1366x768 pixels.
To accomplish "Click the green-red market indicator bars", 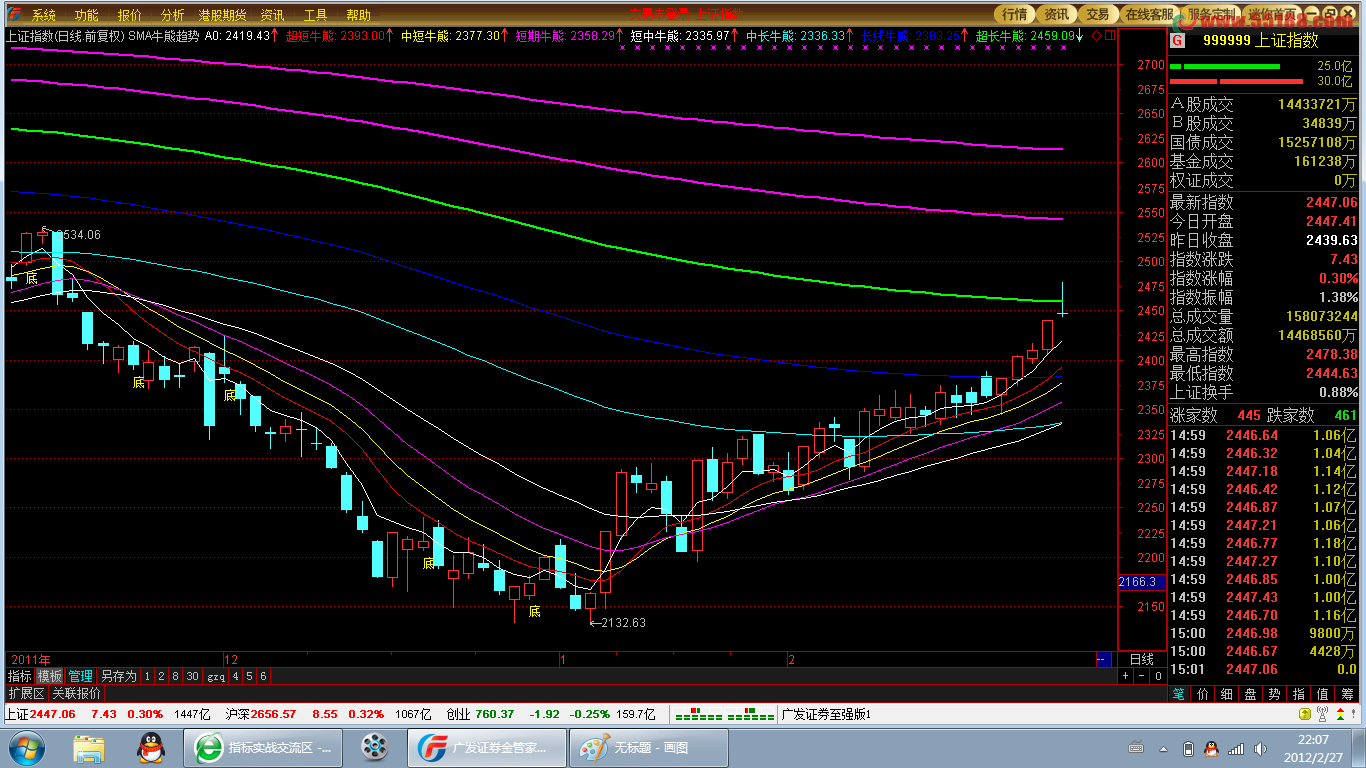I will [x=724, y=714].
